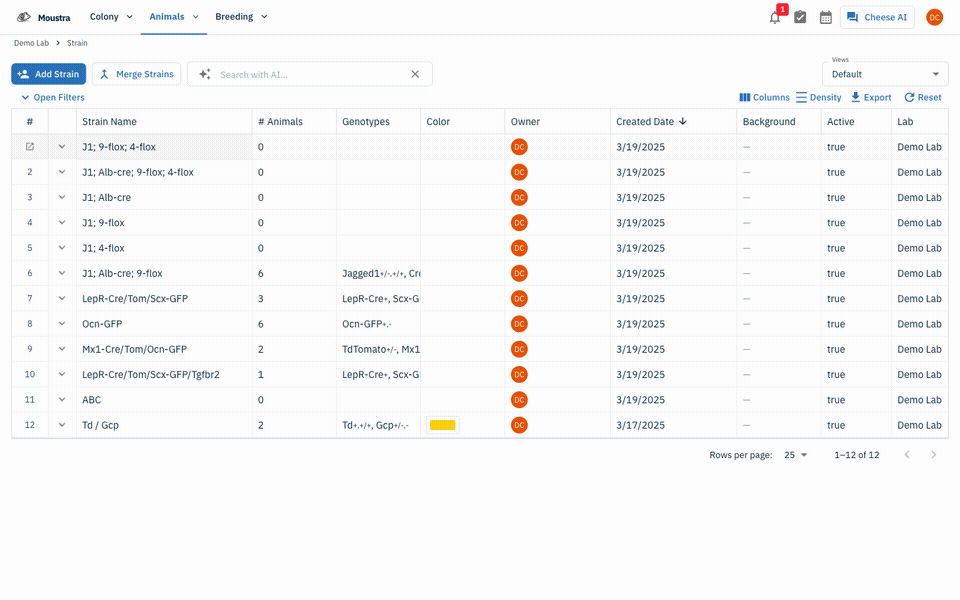Open the Views Default dropdown
The height and width of the screenshot is (600, 960).
tap(885, 74)
